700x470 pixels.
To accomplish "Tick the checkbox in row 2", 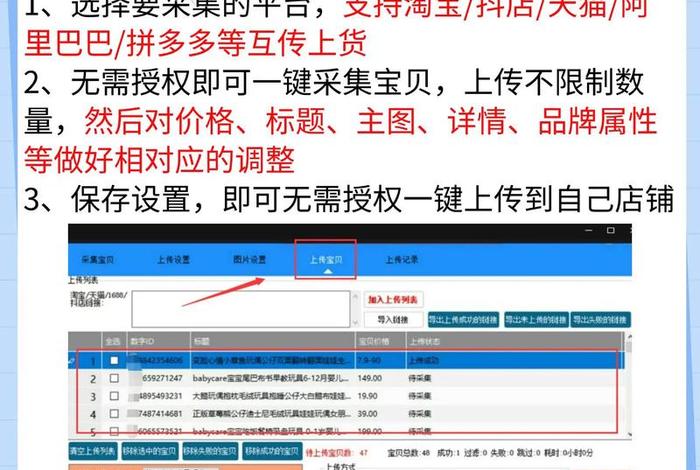I will click(x=114, y=378).
